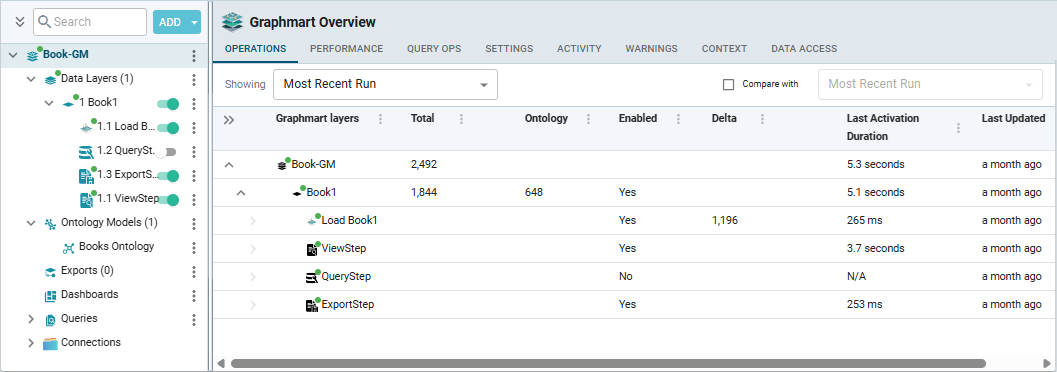Image resolution: width=1057 pixels, height=372 pixels.
Task: Collapse sidebar with double chevron icon
Action: point(20,22)
